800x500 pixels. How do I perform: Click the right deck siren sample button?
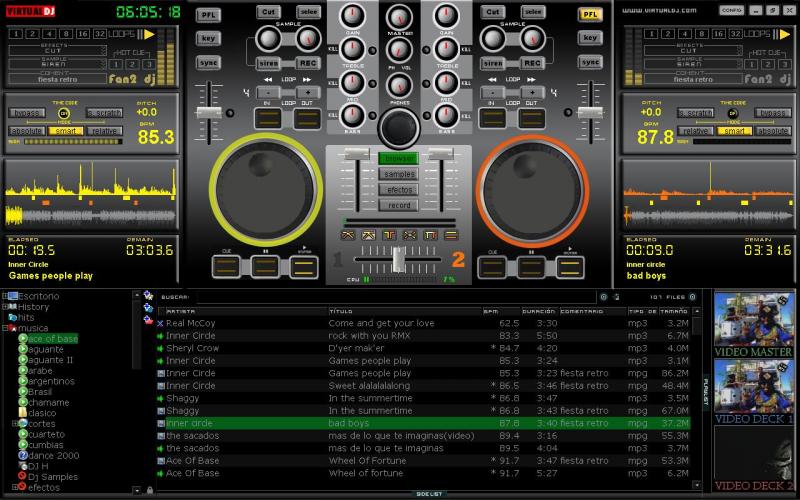tap(493, 63)
